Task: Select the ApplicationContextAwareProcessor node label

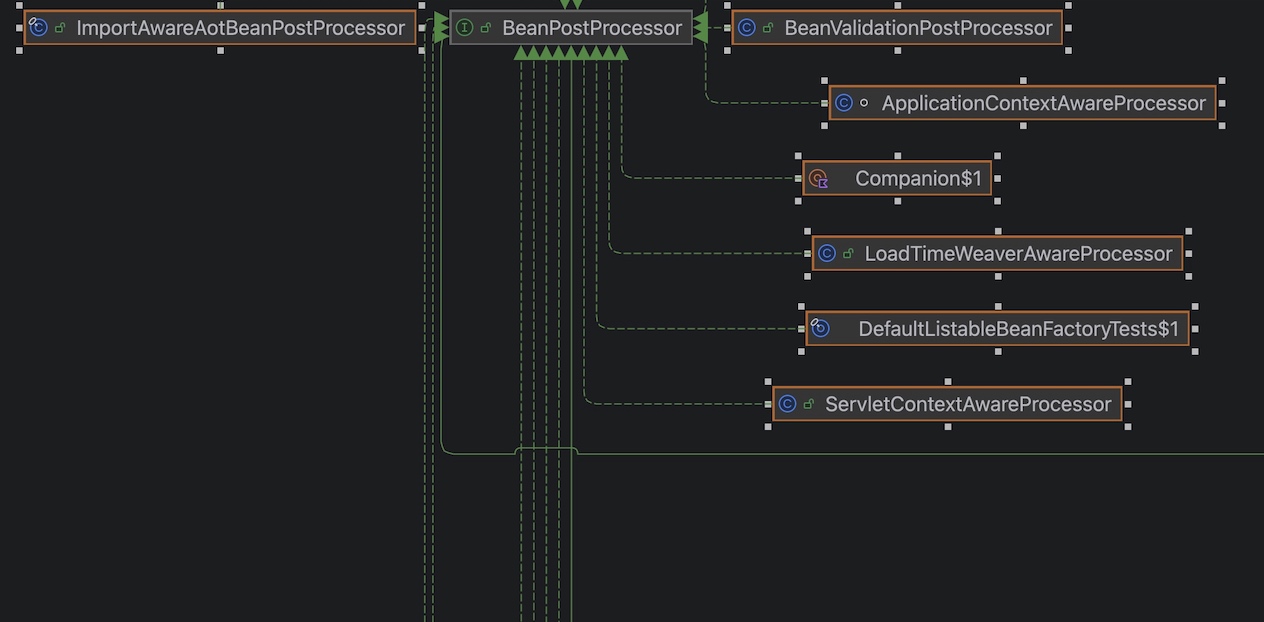Action: tap(1043, 104)
